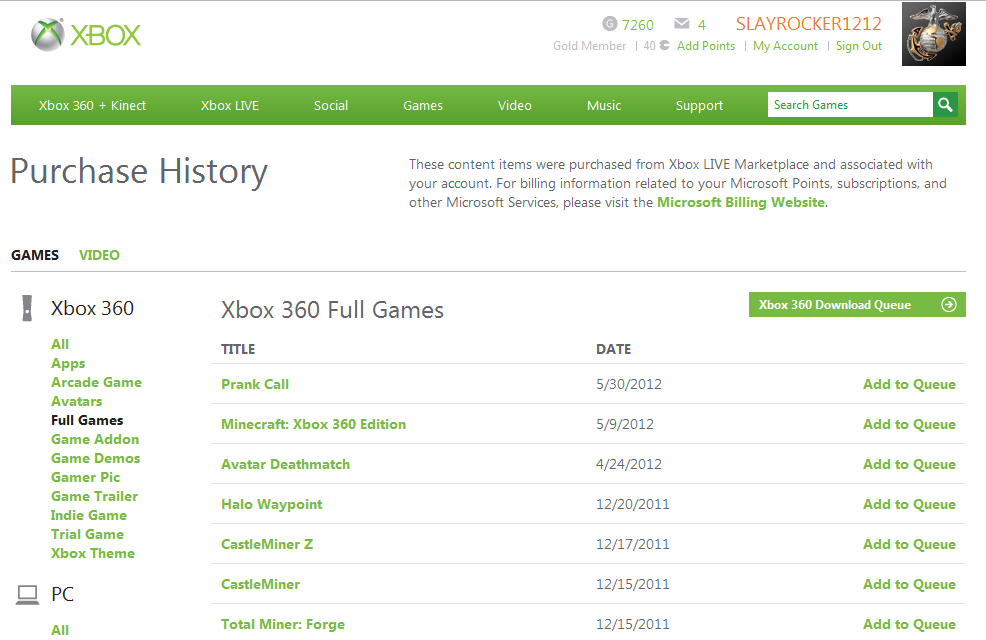Click the Sign Out link
The height and width of the screenshot is (640, 986).
click(858, 46)
